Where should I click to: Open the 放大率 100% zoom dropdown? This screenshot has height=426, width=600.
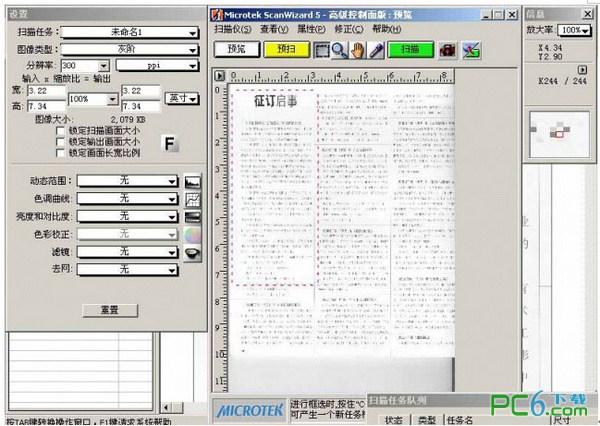click(574, 31)
